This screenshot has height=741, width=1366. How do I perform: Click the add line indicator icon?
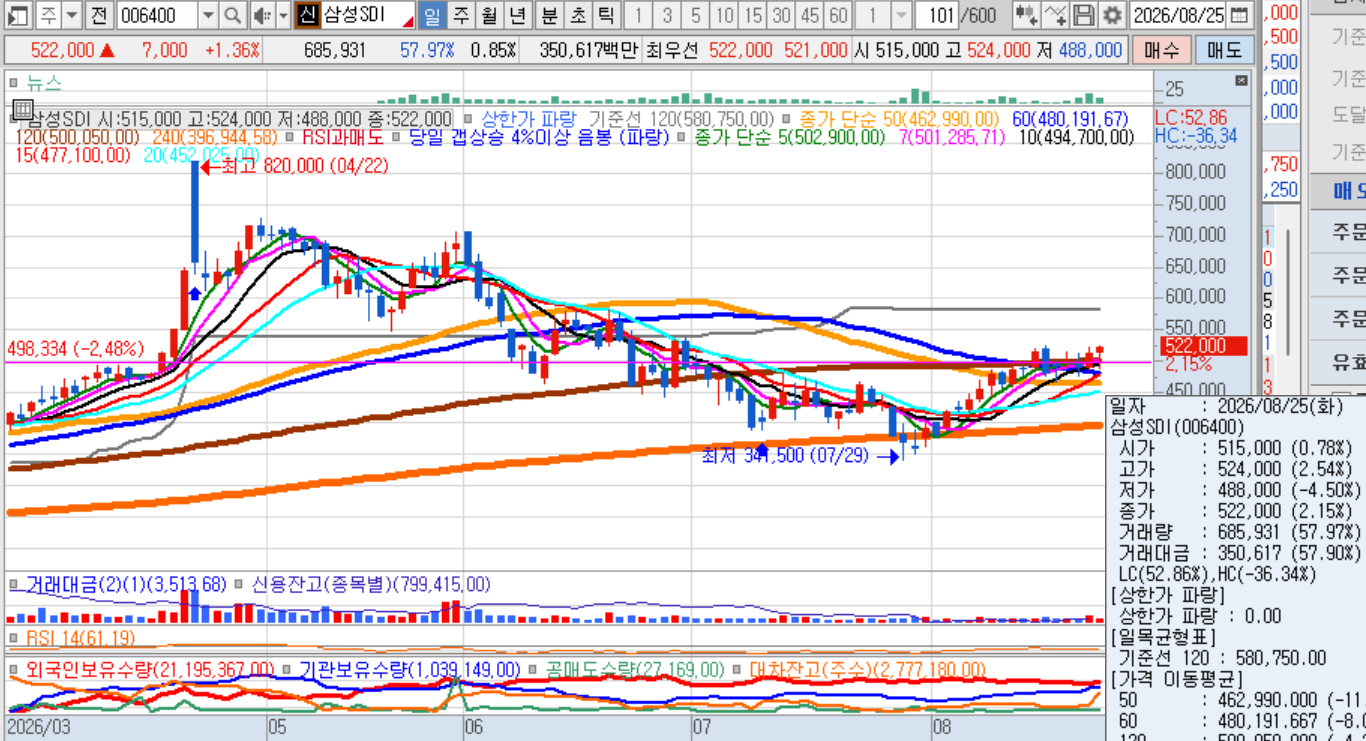[1055, 15]
